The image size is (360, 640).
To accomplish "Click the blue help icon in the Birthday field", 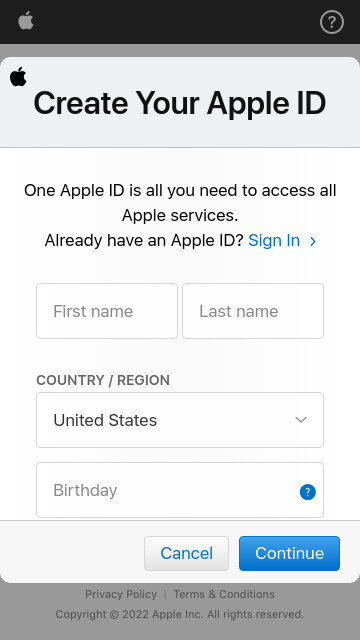I will [x=308, y=492].
